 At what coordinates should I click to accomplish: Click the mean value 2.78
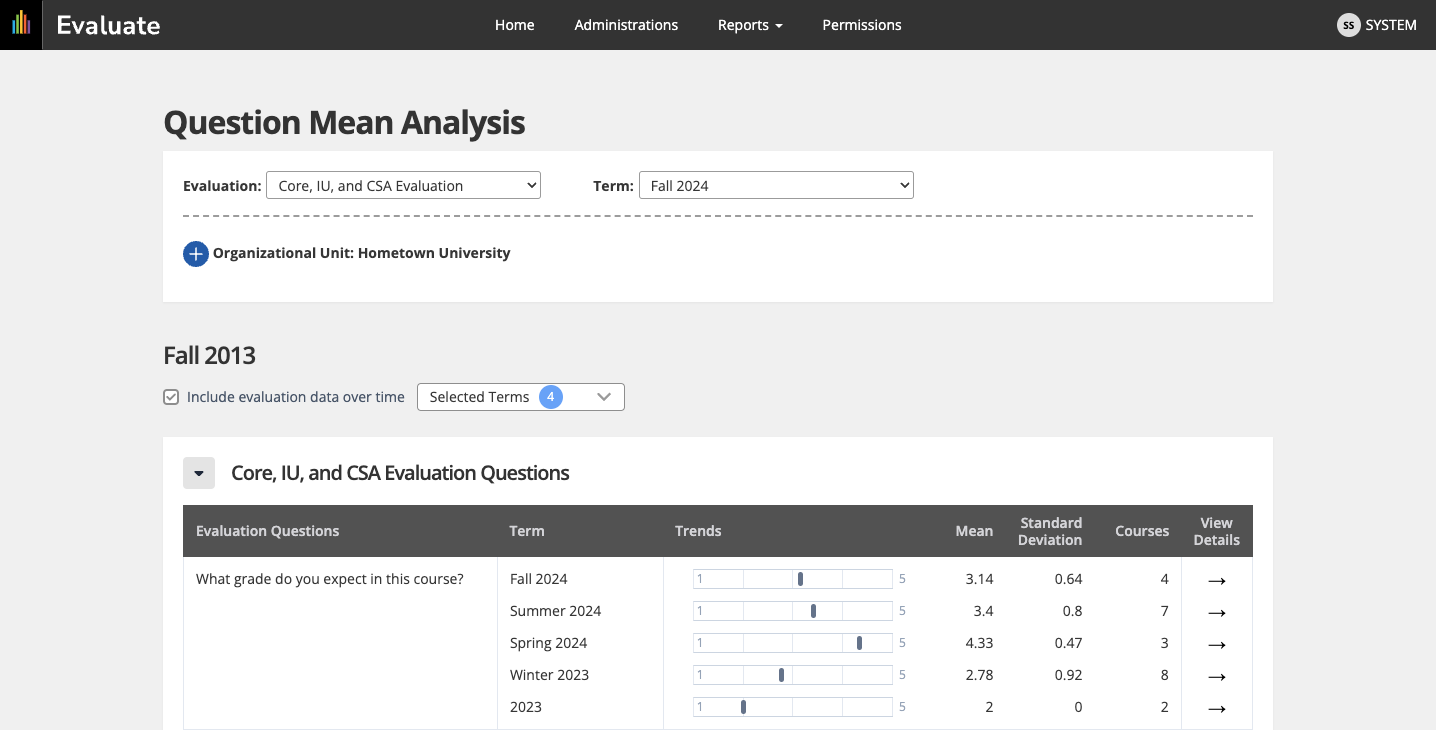pyautogui.click(x=979, y=675)
